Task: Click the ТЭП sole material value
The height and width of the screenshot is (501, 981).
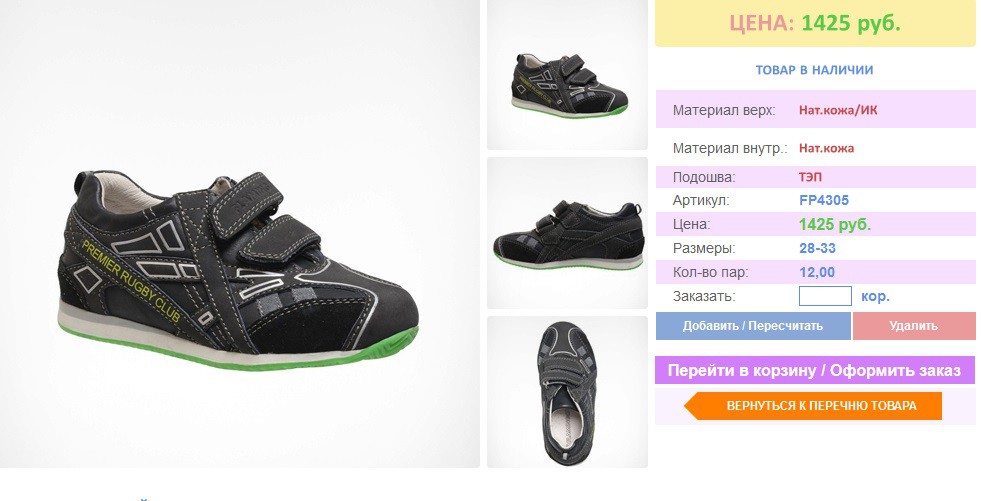Action: click(810, 177)
